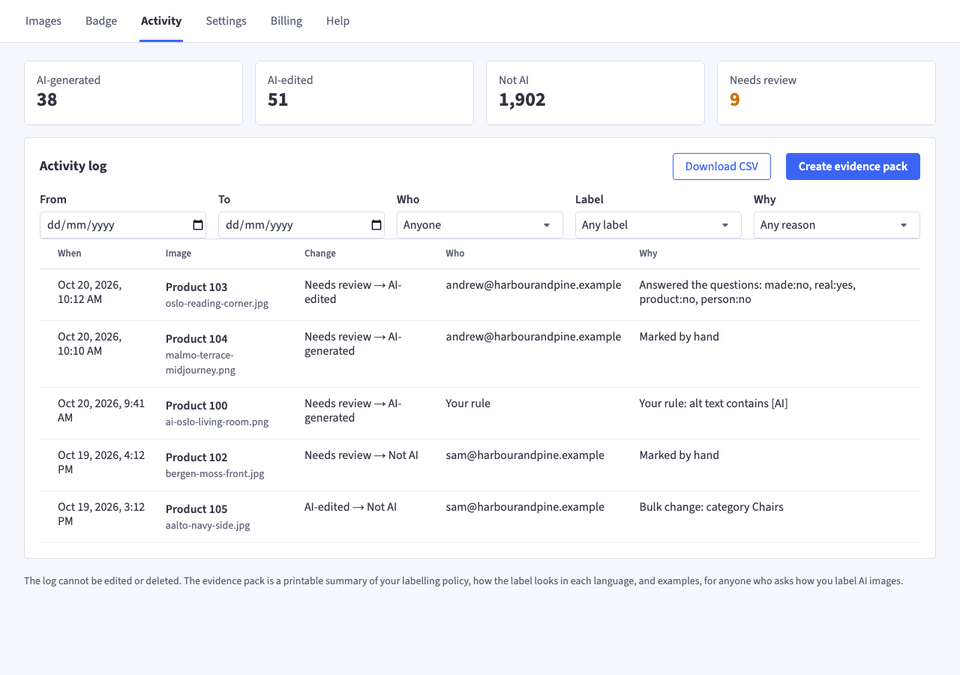960x675 pixels.
Task: Click the Why column header
Action: coord(648,254)
